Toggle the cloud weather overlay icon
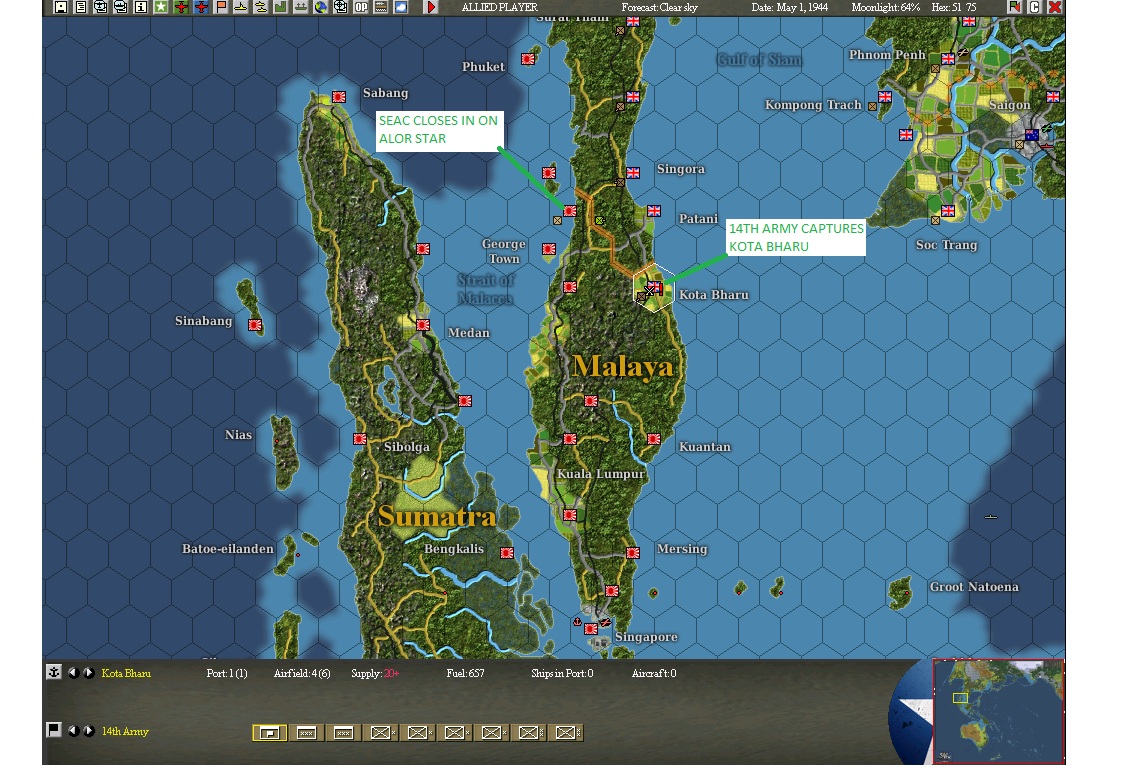Viewport: 1137px width, 774px height. coord(401,7)
